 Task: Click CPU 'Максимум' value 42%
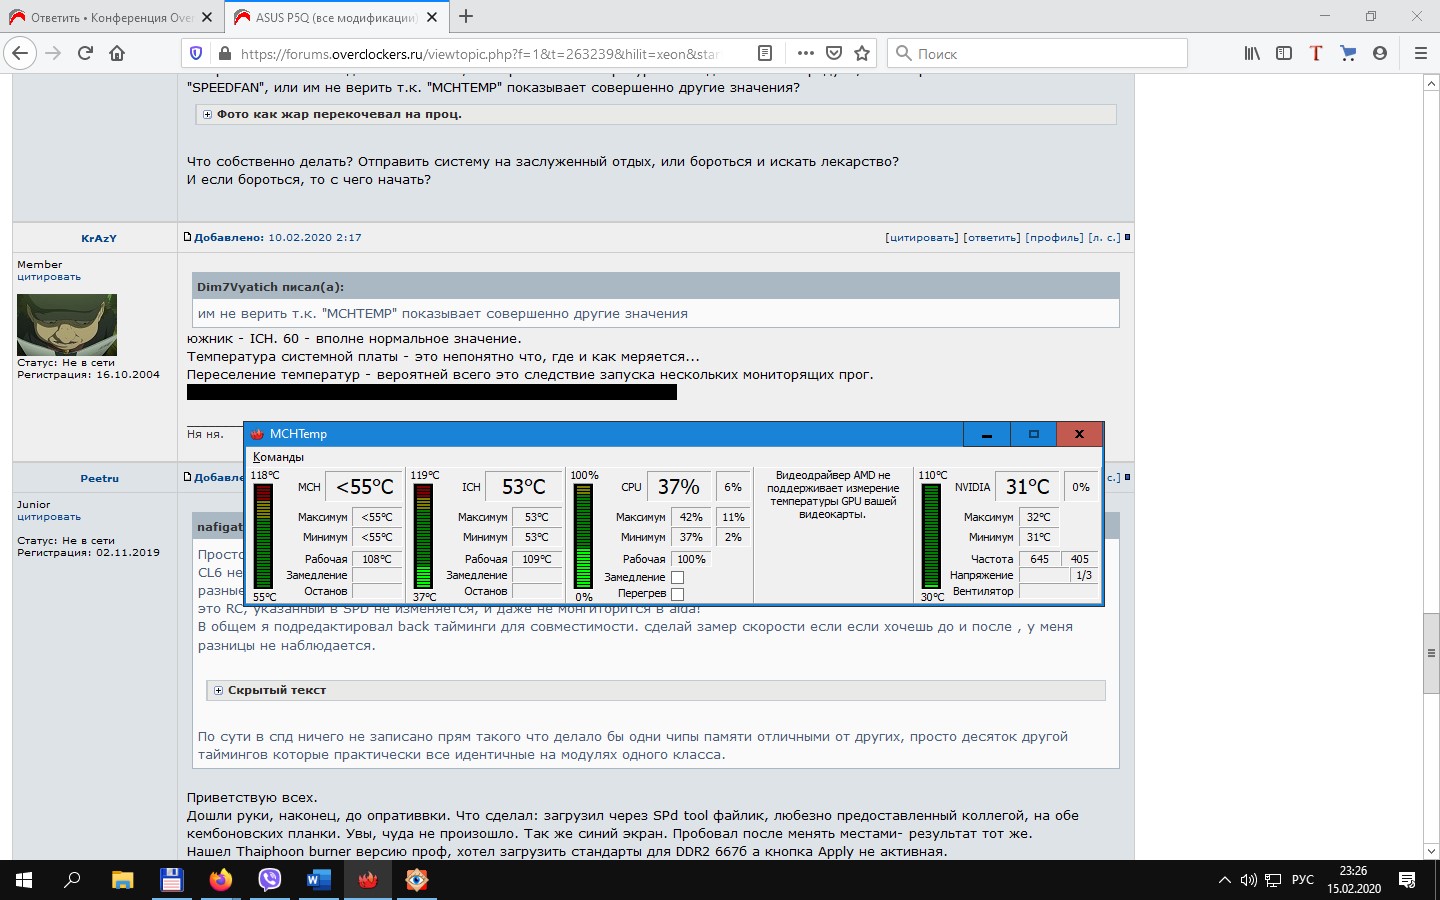691,517
